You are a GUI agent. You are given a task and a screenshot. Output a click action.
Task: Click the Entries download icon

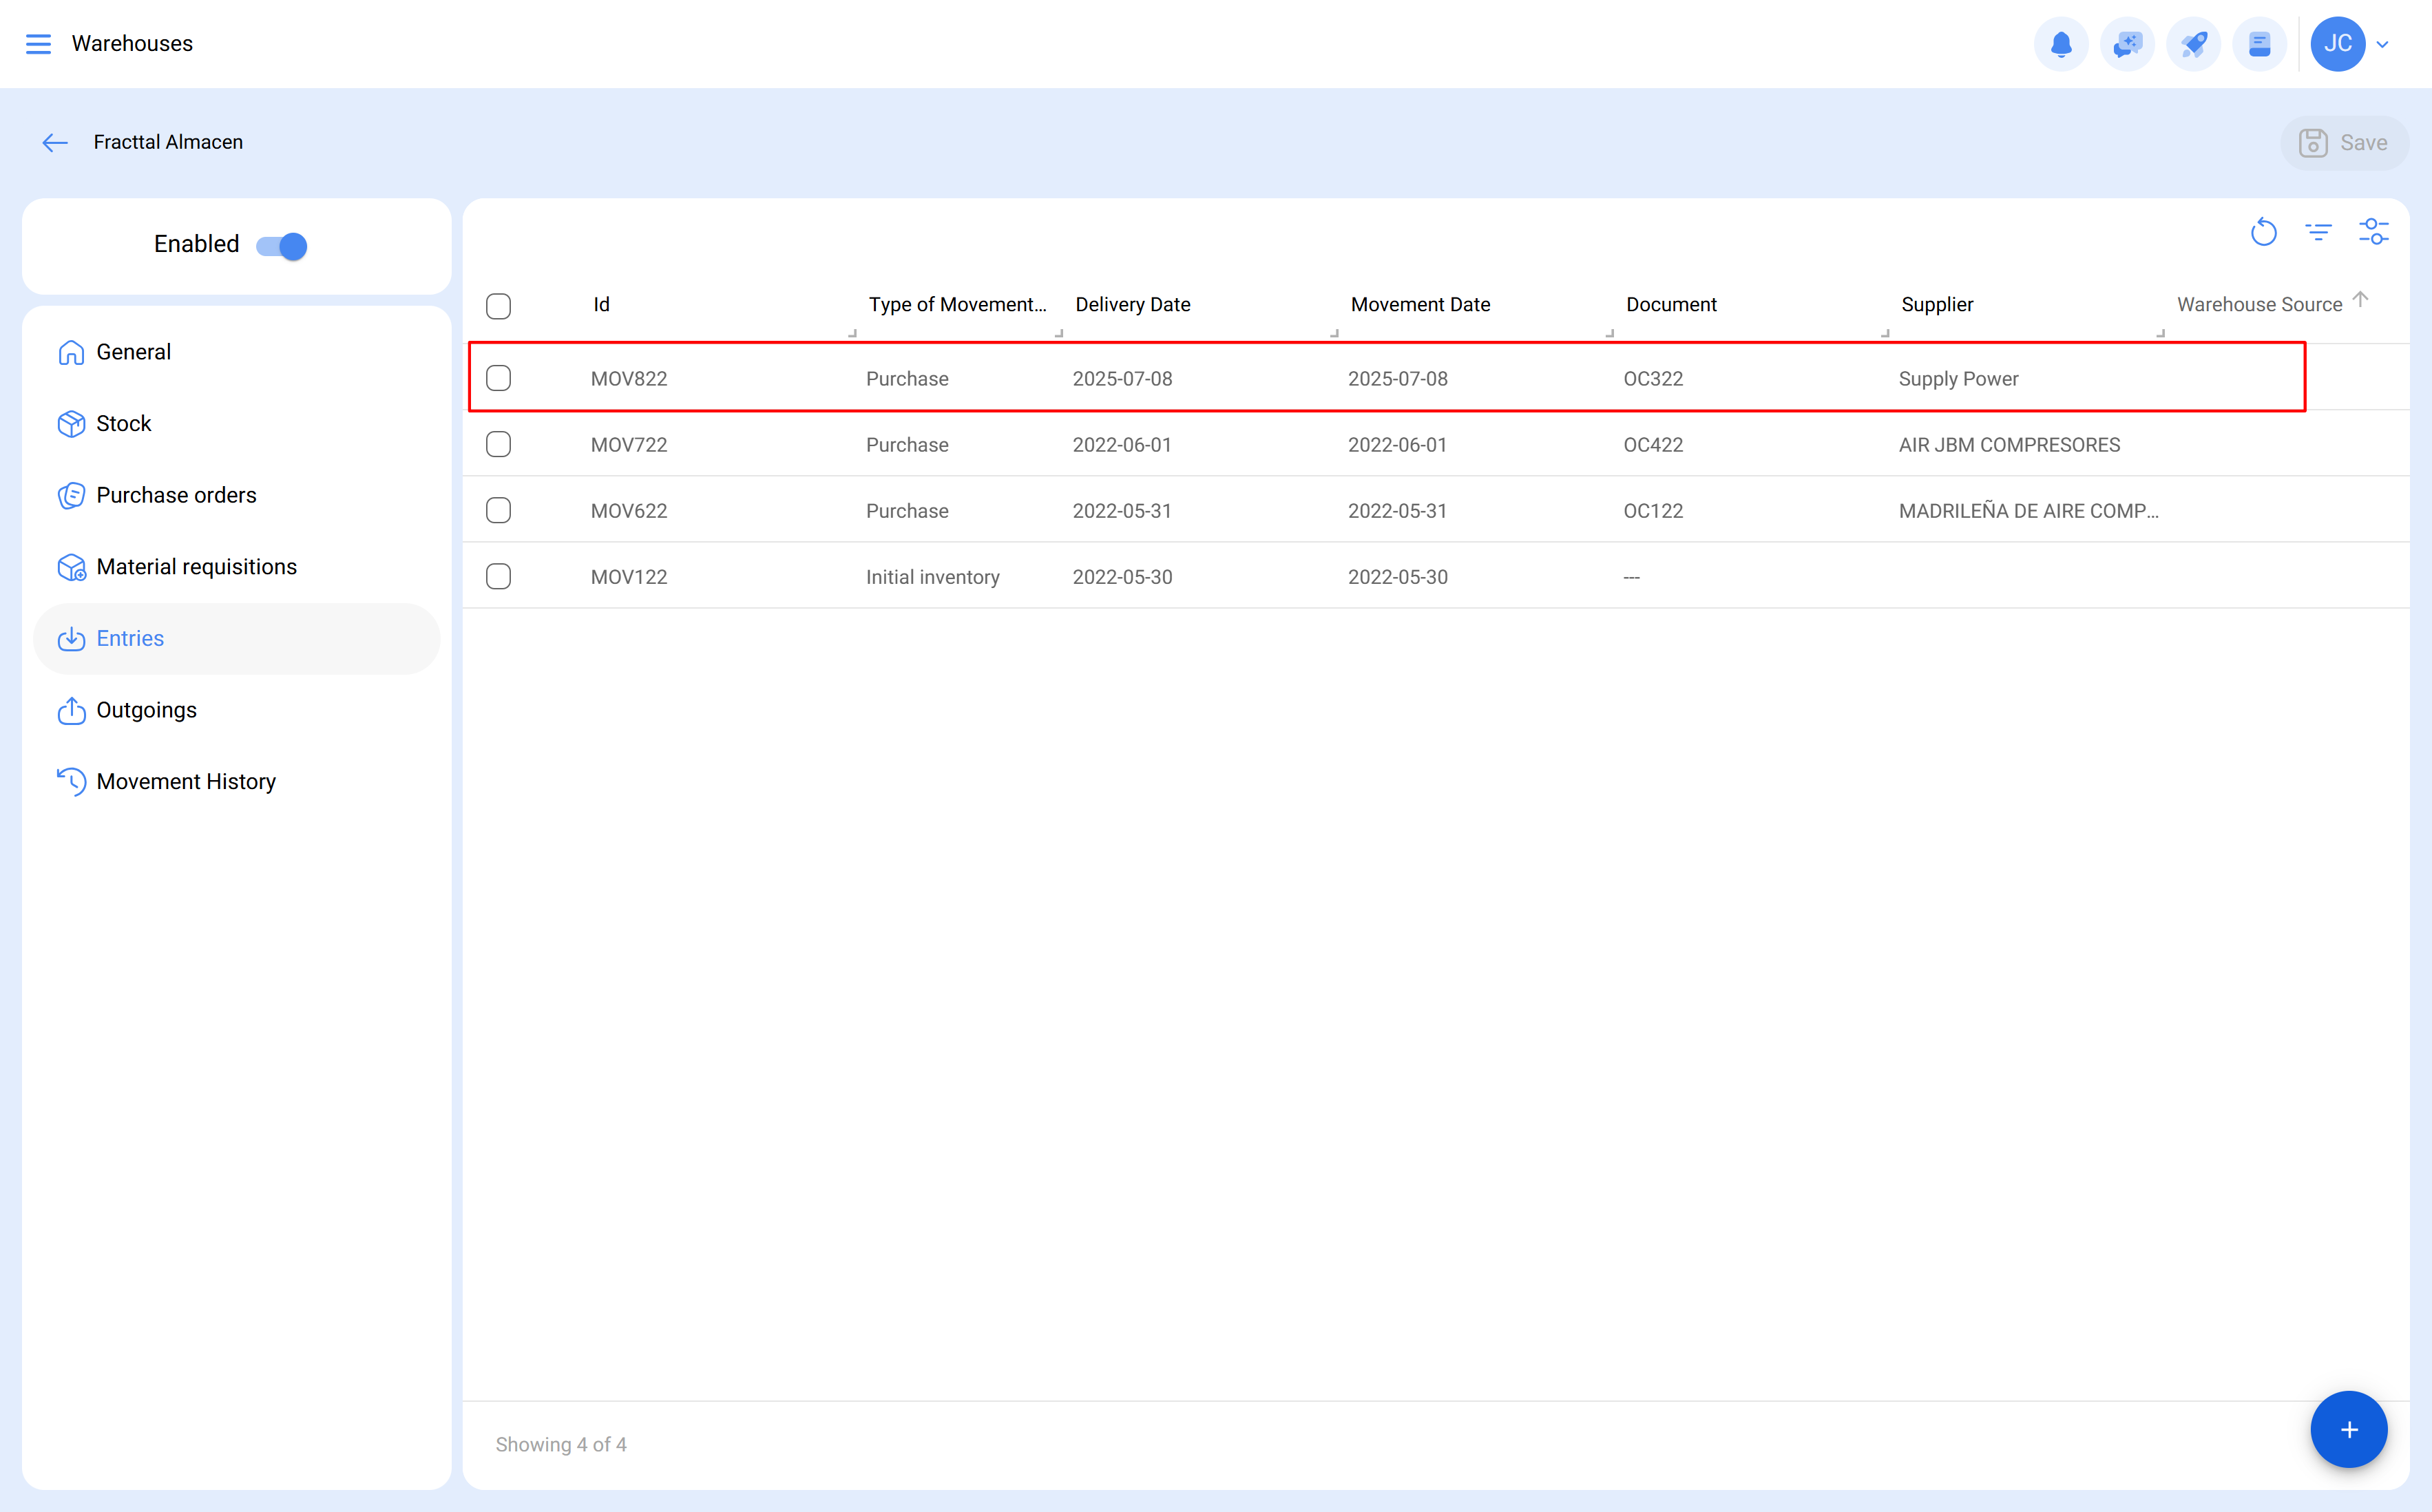pyautogui.click(x=71, y=639)
